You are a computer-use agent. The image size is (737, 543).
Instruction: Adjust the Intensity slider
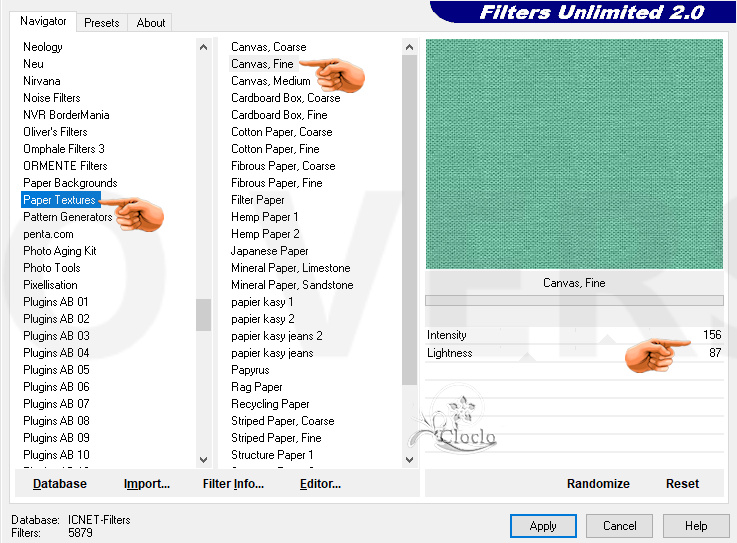tap(575, 335)
